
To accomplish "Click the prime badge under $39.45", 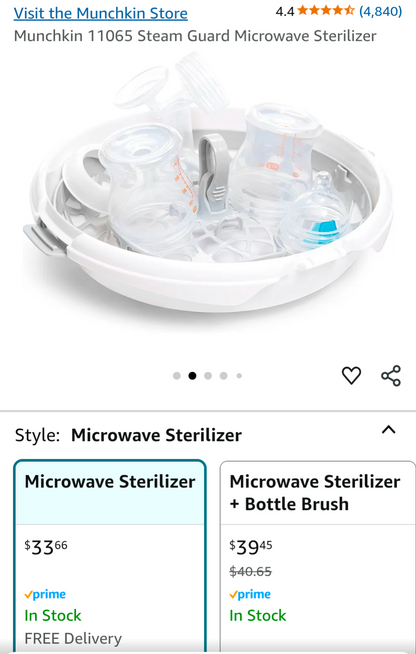I will 250,594.
